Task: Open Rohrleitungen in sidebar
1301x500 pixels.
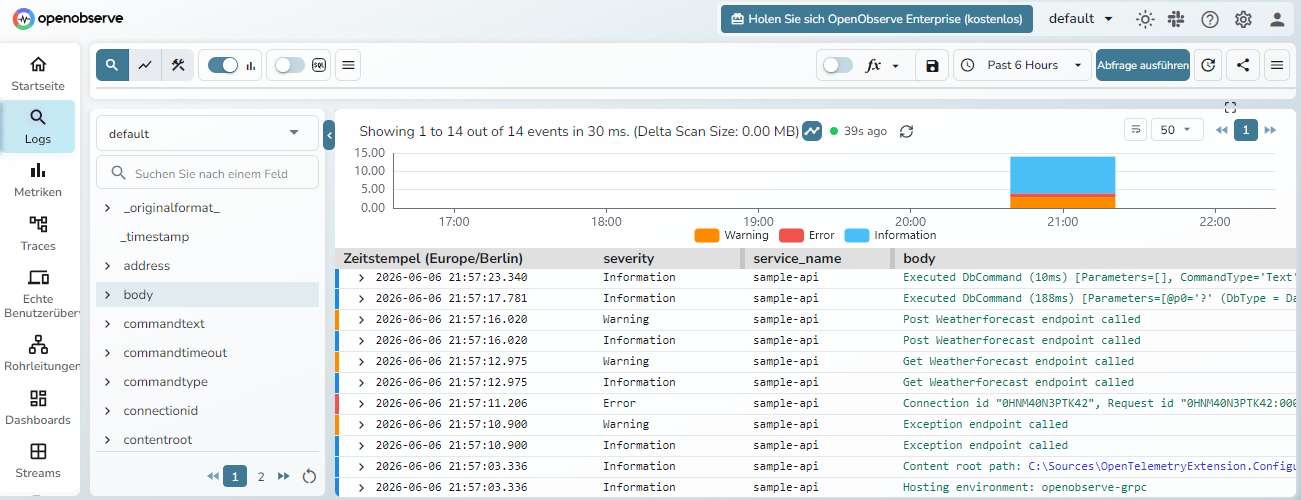Action: [x=38, y=355]
